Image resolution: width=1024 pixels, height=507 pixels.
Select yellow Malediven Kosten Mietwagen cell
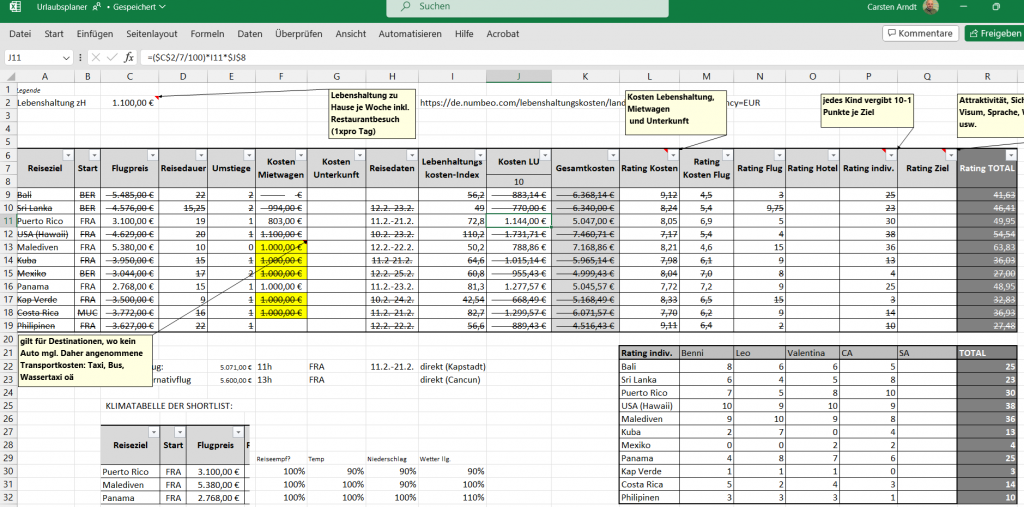coord(280,246)
